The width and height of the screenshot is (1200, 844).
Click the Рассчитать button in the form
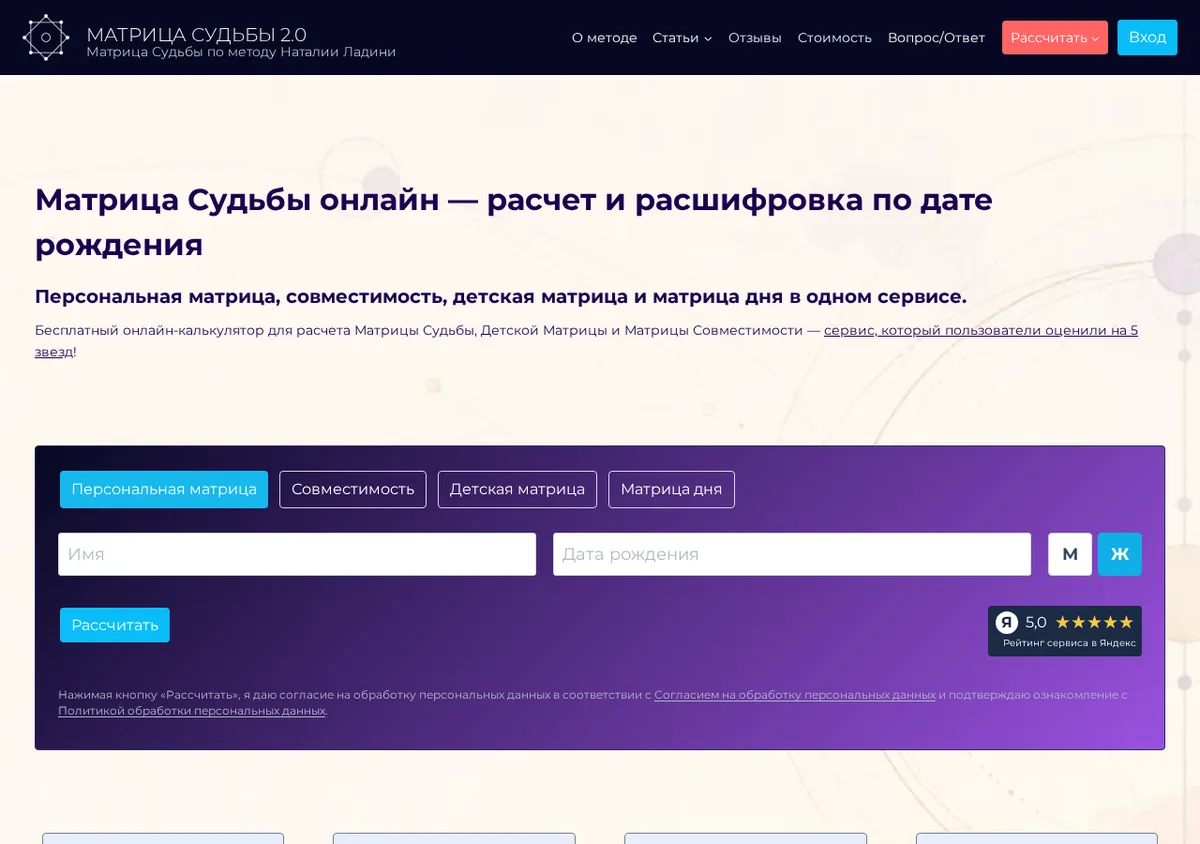click(x=115, y=625)
